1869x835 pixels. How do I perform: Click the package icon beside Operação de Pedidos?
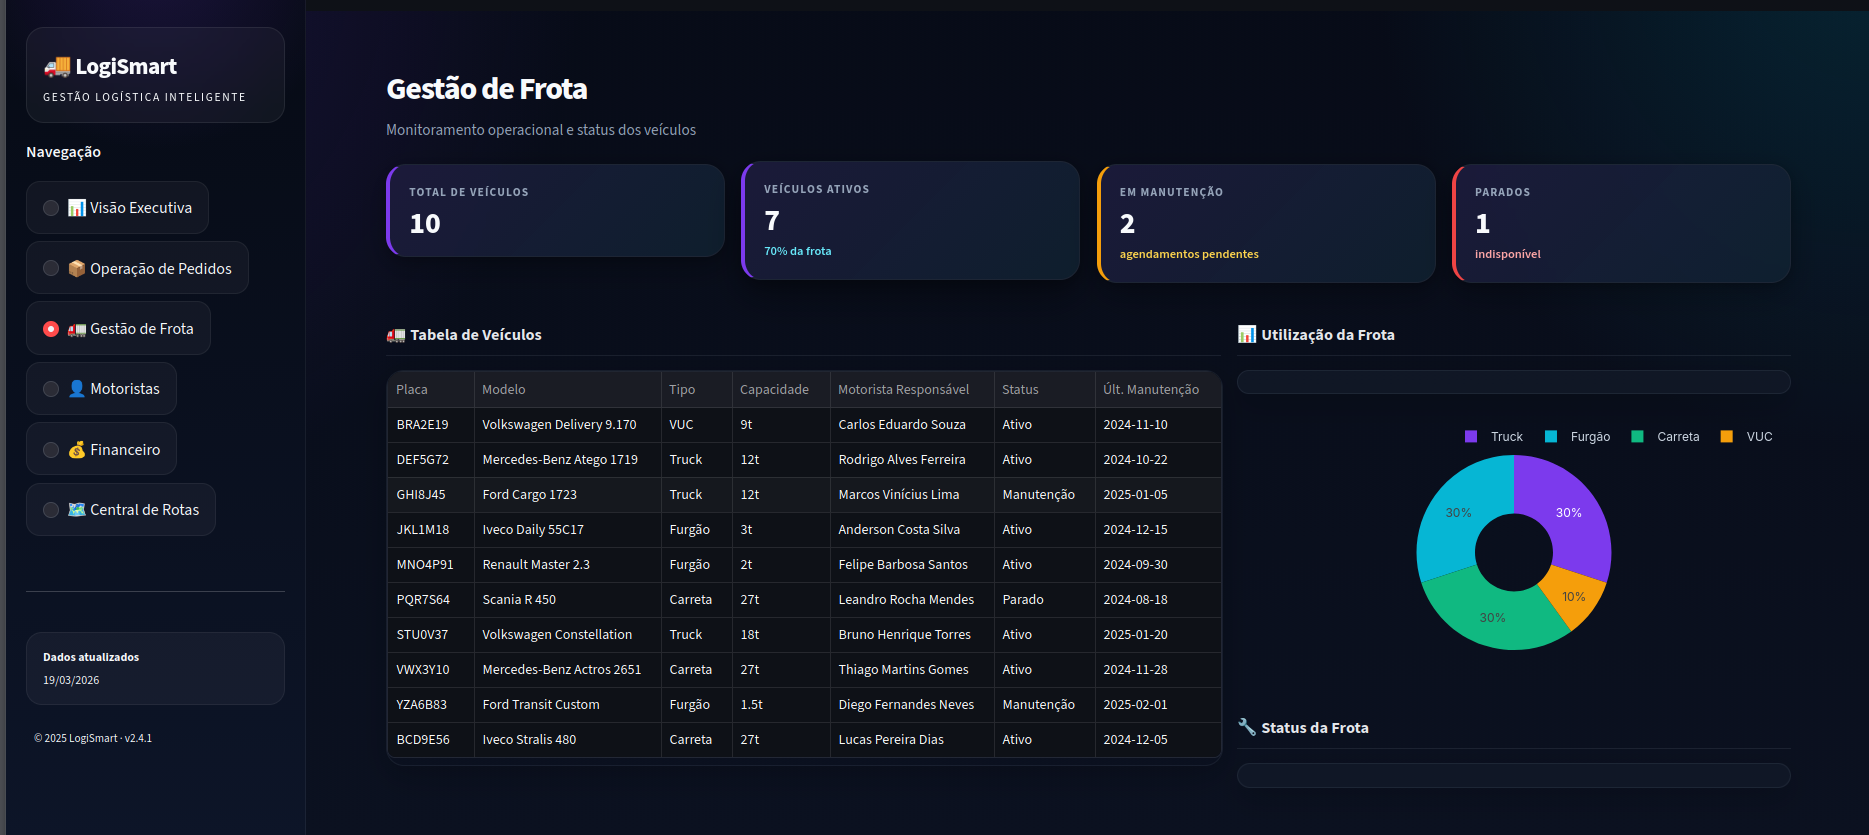click(77, 268)
